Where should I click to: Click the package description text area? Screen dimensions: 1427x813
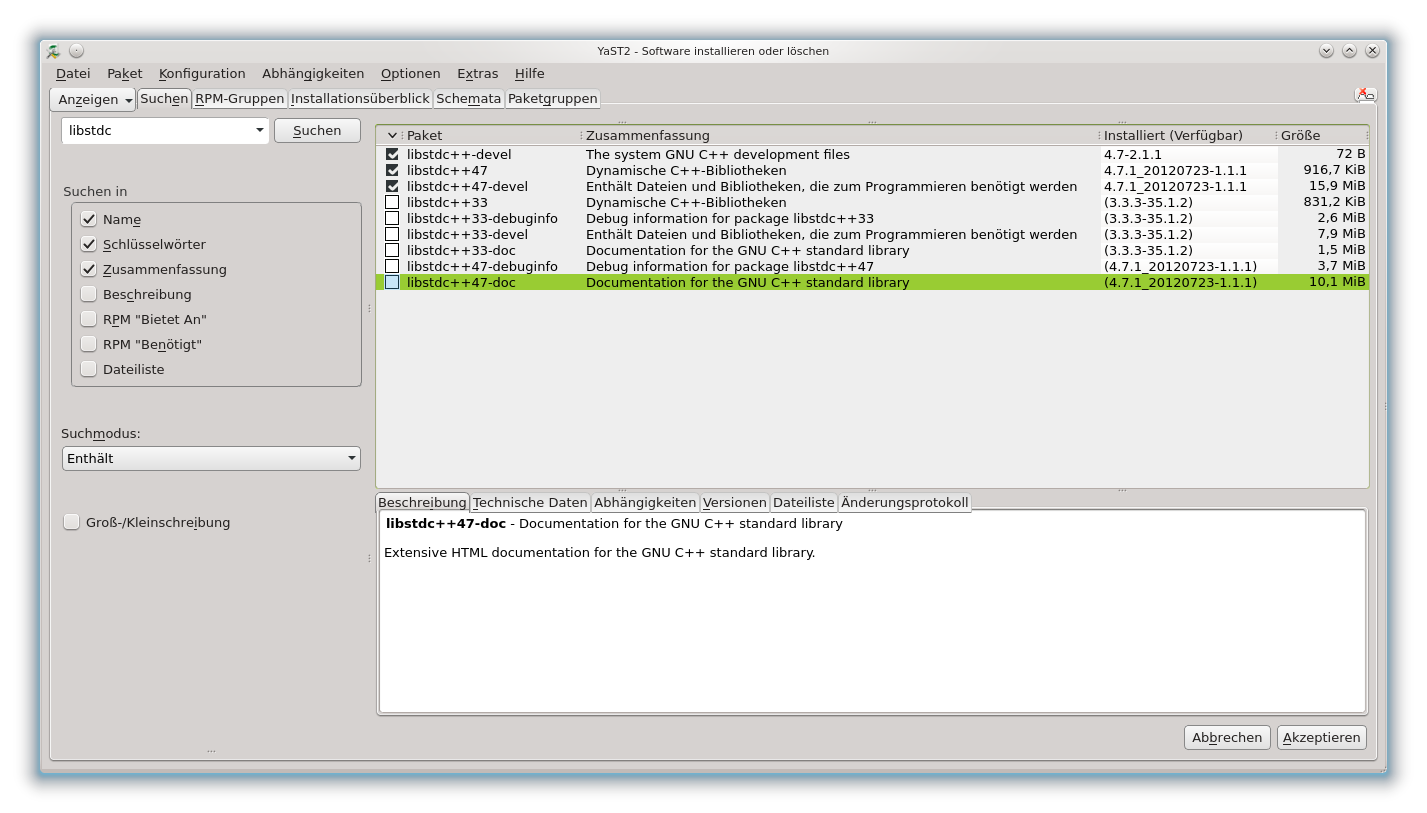pos(872,611)
